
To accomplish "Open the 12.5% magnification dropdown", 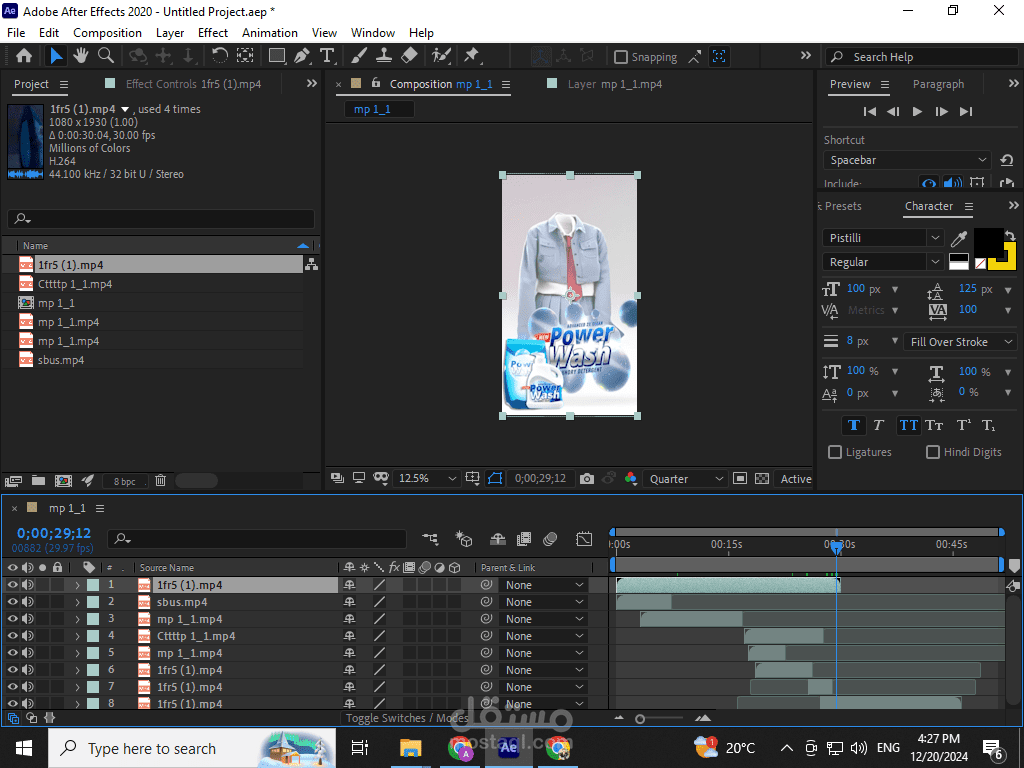I will [x=426, y=479].
